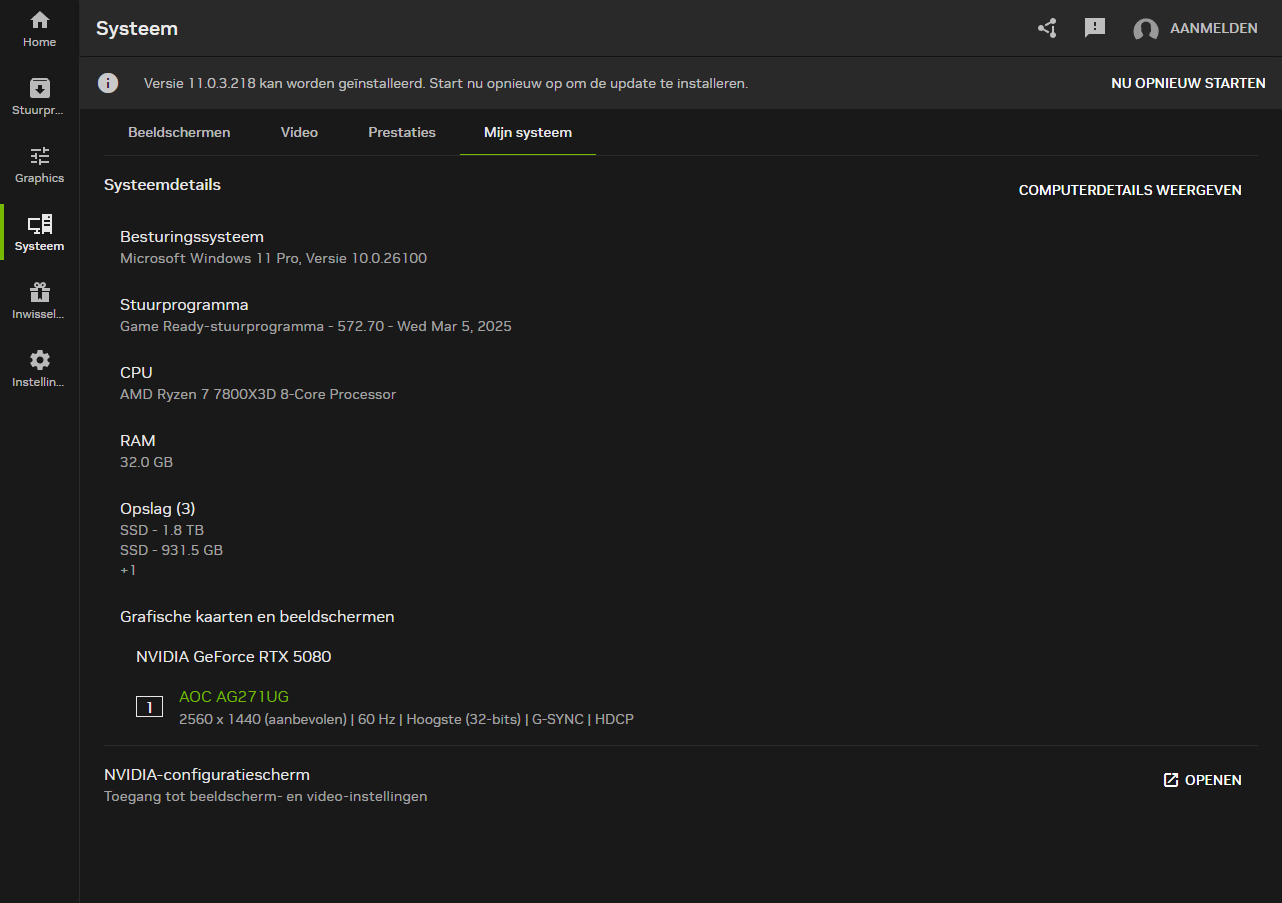Open the Graphics sliders icon

pos(40,156)
